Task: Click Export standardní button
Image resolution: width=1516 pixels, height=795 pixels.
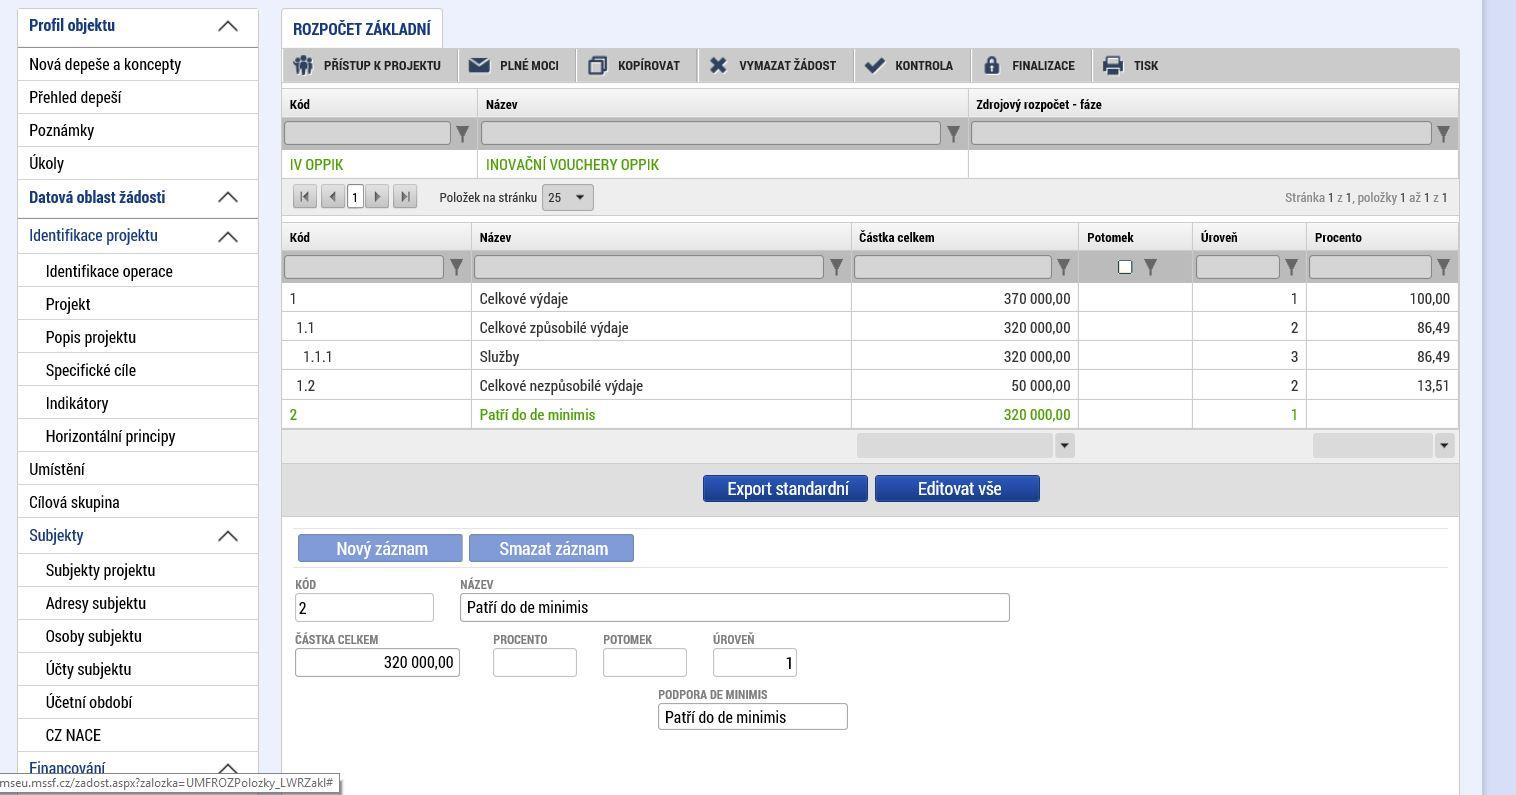Action: tap(785, 488)
